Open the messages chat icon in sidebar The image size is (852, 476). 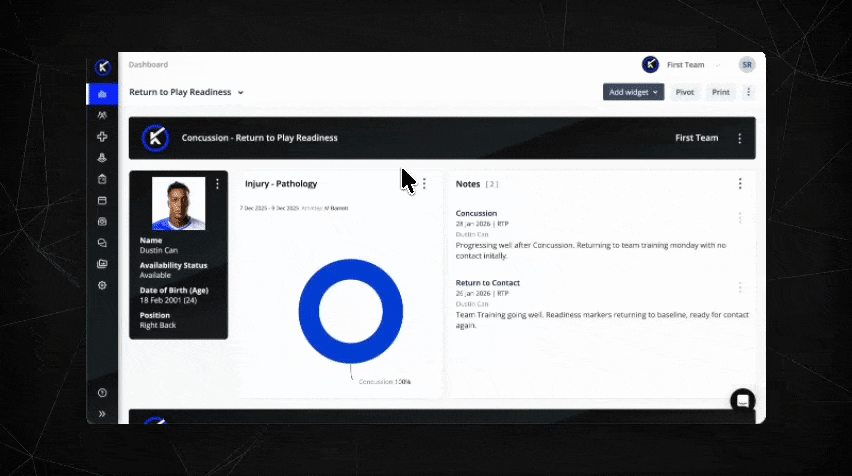click(x=102, y=243)
